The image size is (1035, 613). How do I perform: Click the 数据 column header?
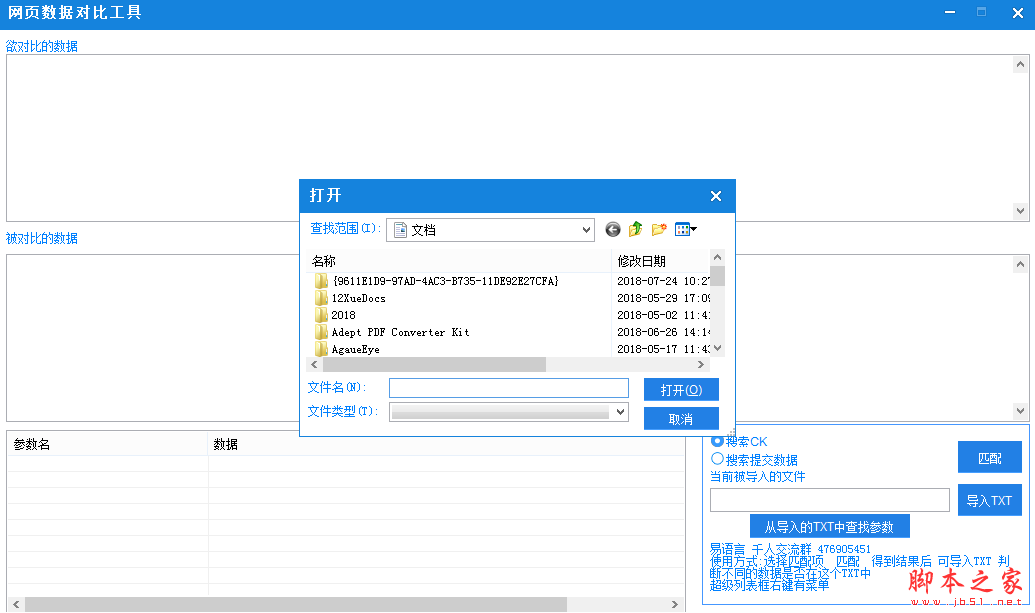[x=446, y=444]
